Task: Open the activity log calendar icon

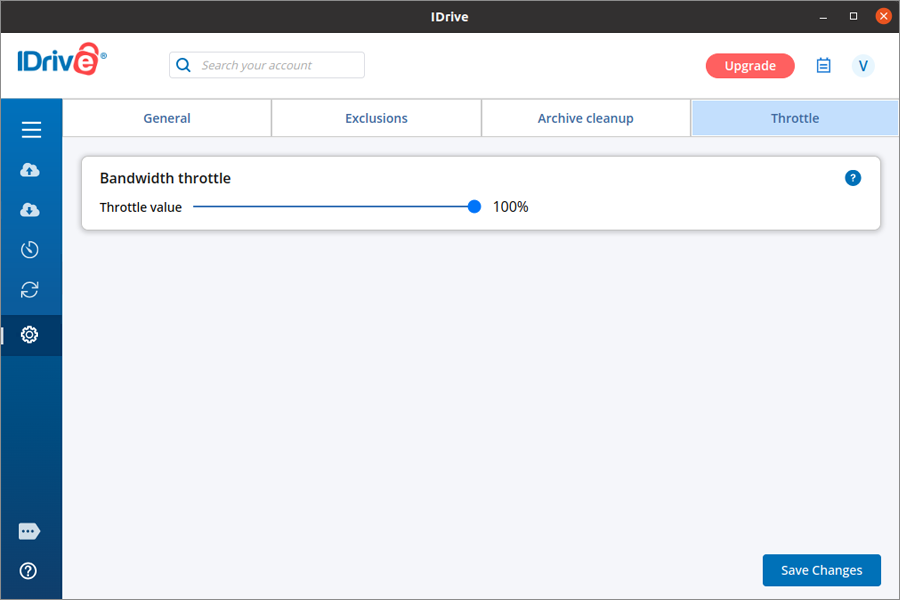Action: [824, 66]
